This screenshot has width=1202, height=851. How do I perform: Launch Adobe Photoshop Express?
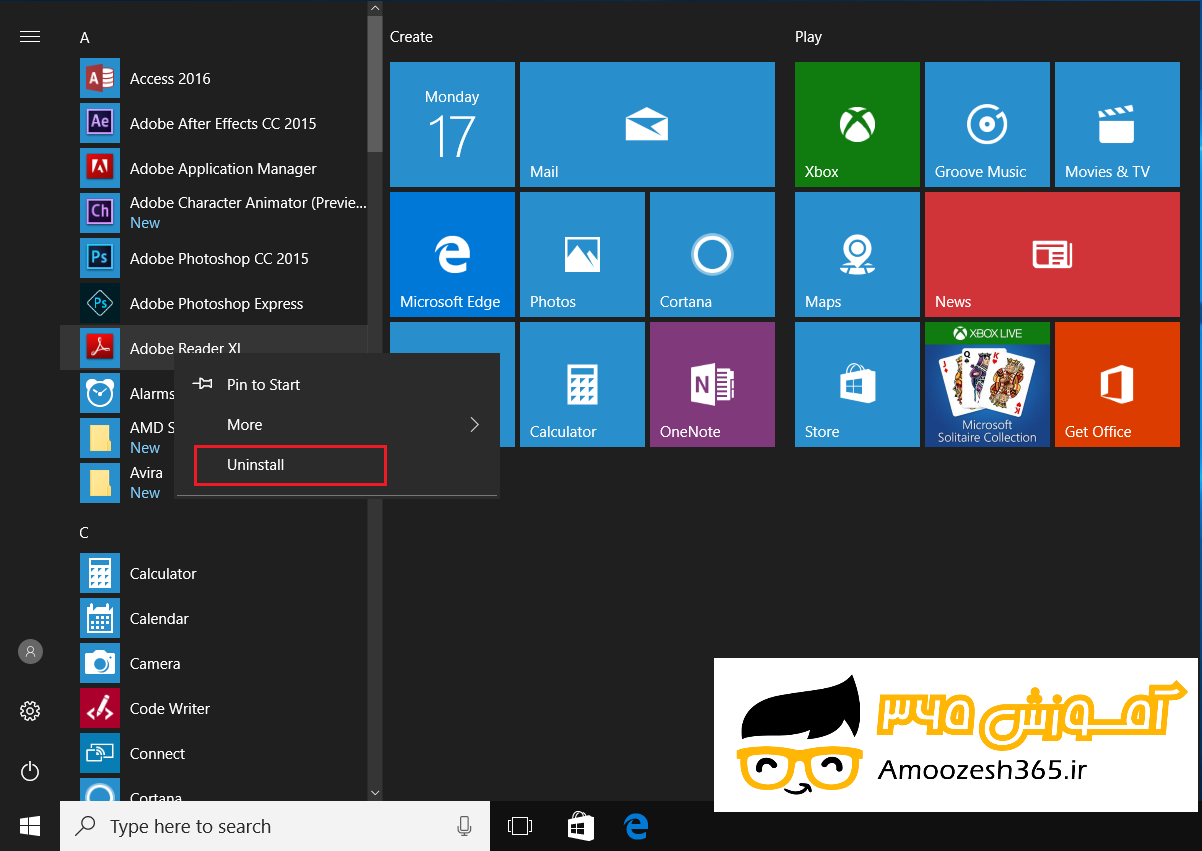click(x=214, y=303)
